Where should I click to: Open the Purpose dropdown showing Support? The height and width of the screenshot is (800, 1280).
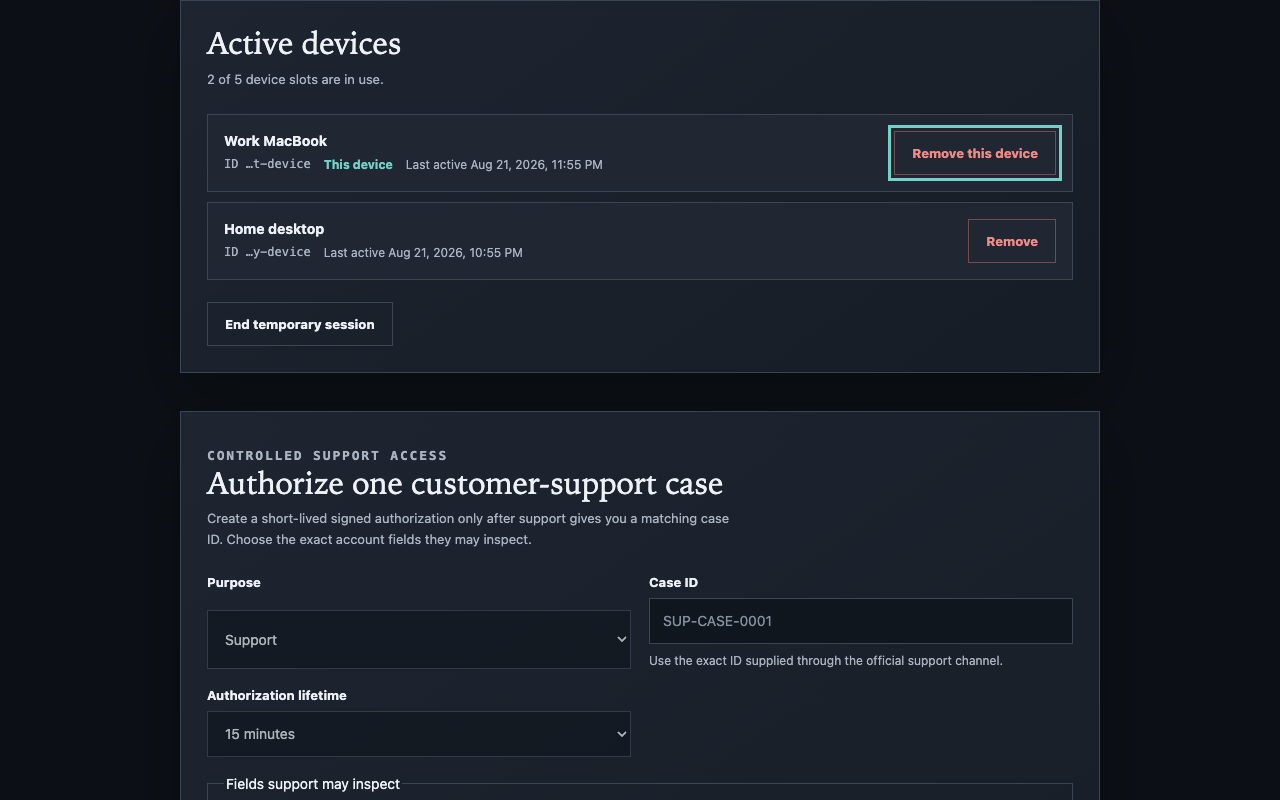[419, 639]
